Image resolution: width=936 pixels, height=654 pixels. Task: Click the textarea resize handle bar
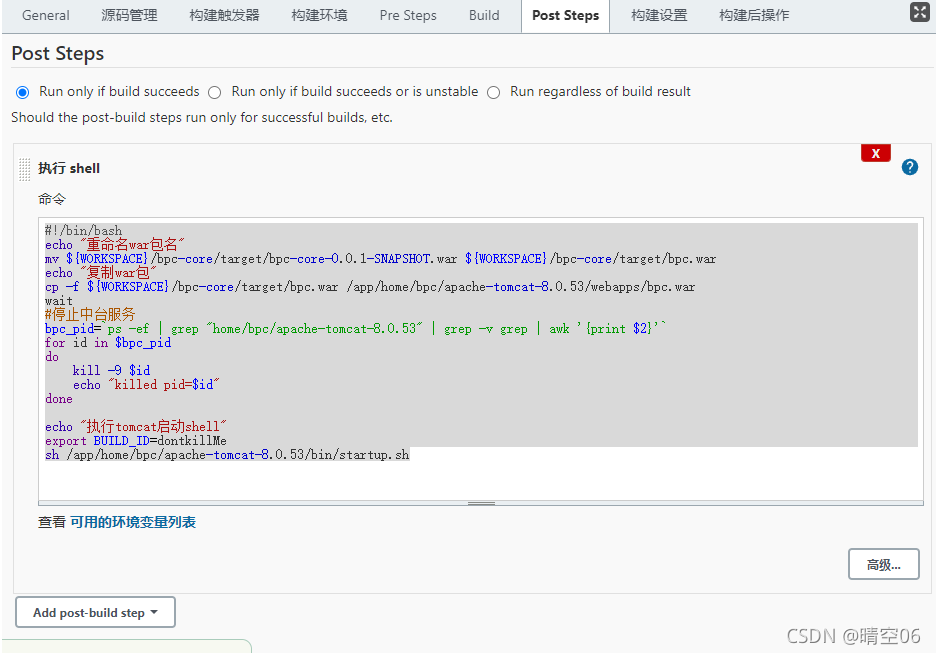[x=481, y=503]
